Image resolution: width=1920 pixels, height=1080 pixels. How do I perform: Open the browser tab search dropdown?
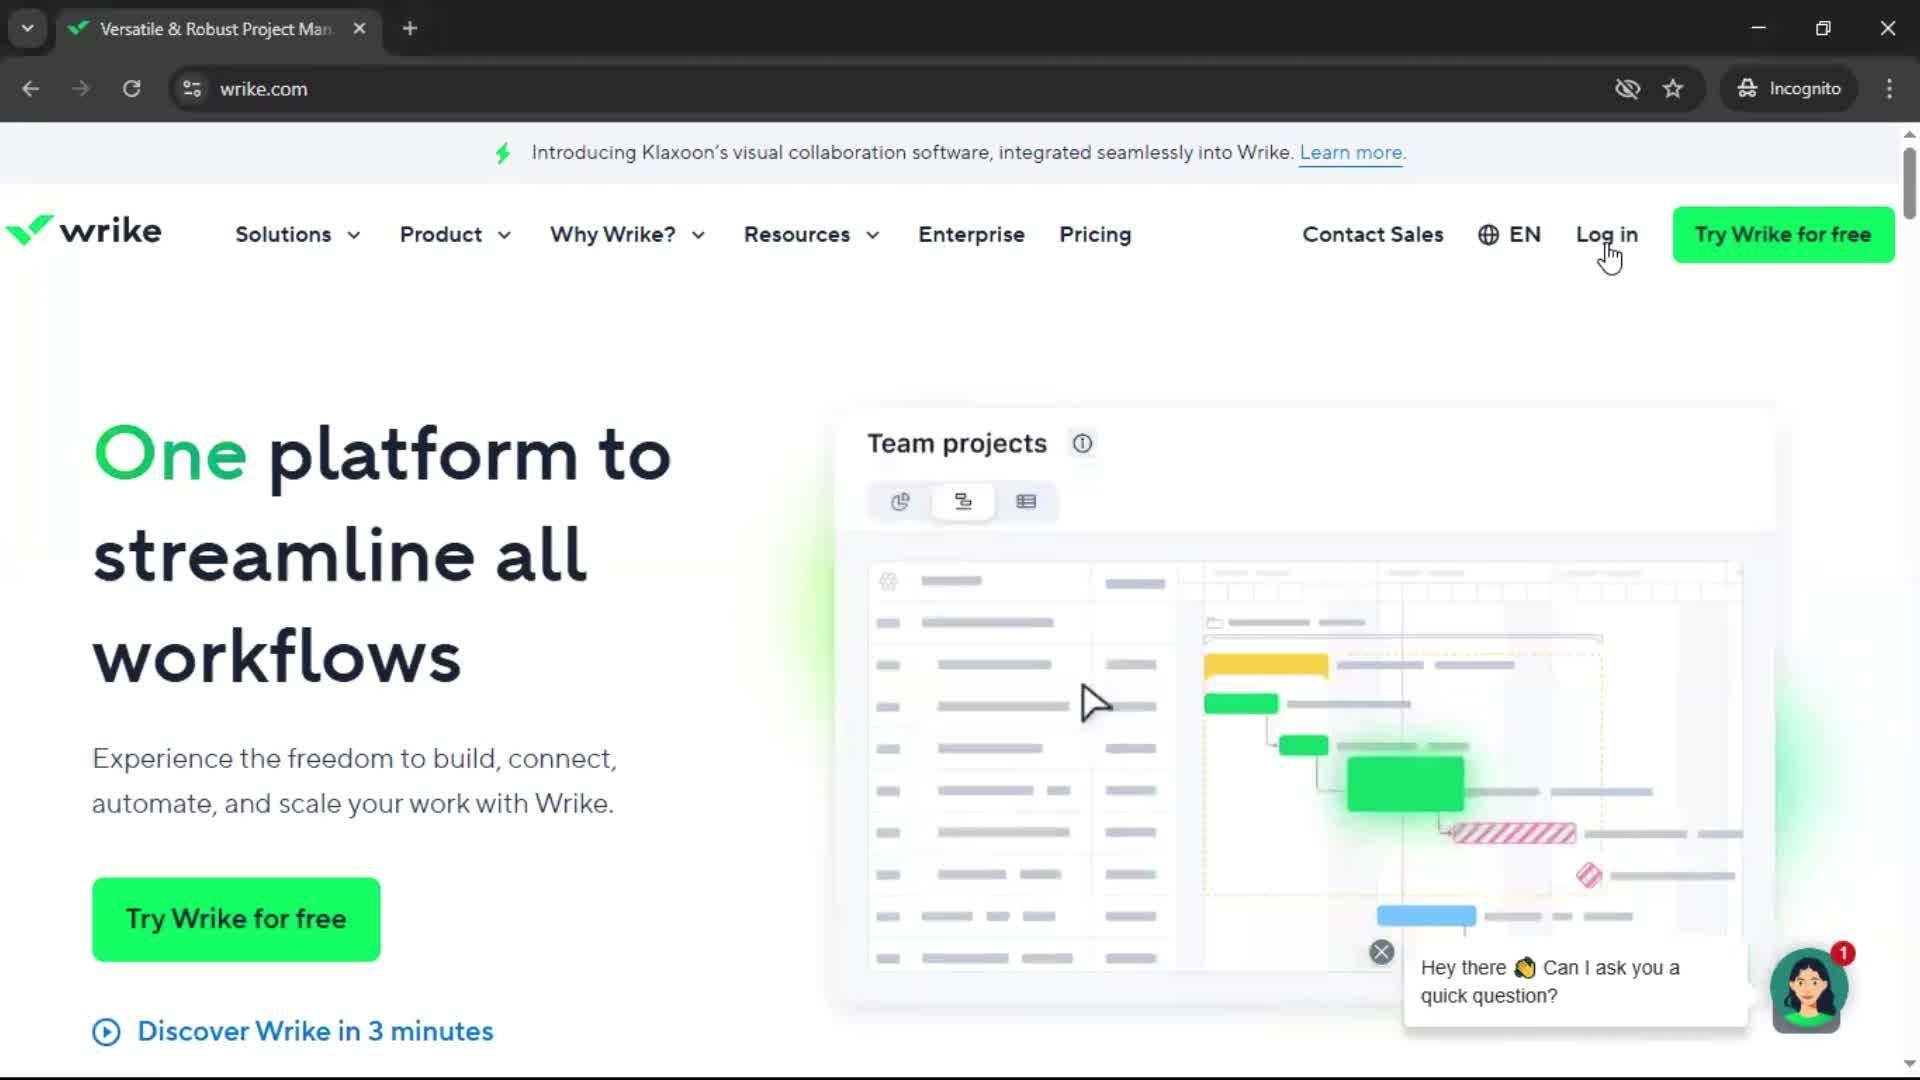(28, 29)
